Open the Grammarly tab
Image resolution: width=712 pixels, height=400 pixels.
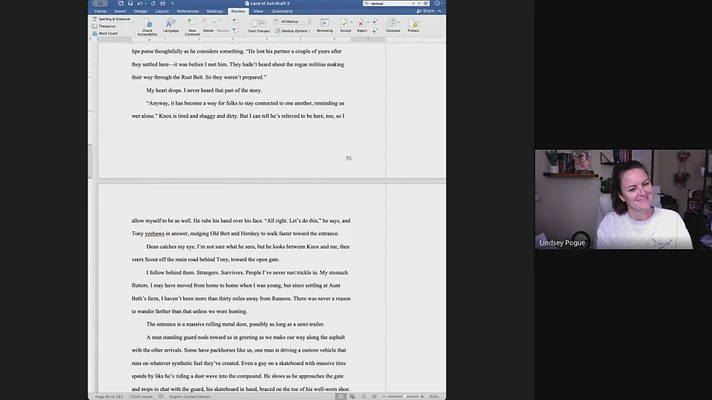282,11
